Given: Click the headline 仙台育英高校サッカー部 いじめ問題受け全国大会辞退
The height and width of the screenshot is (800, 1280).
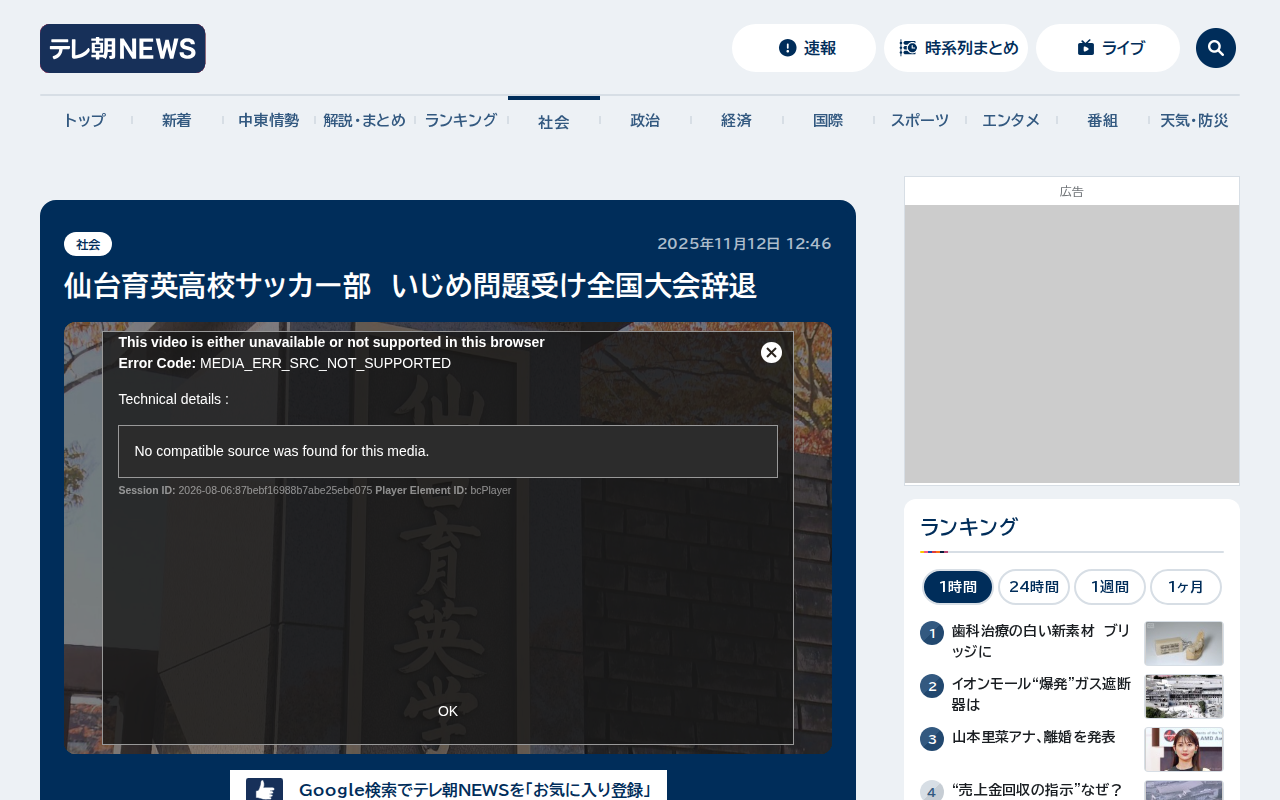Looking at the screenshot, I should (410, 287).
